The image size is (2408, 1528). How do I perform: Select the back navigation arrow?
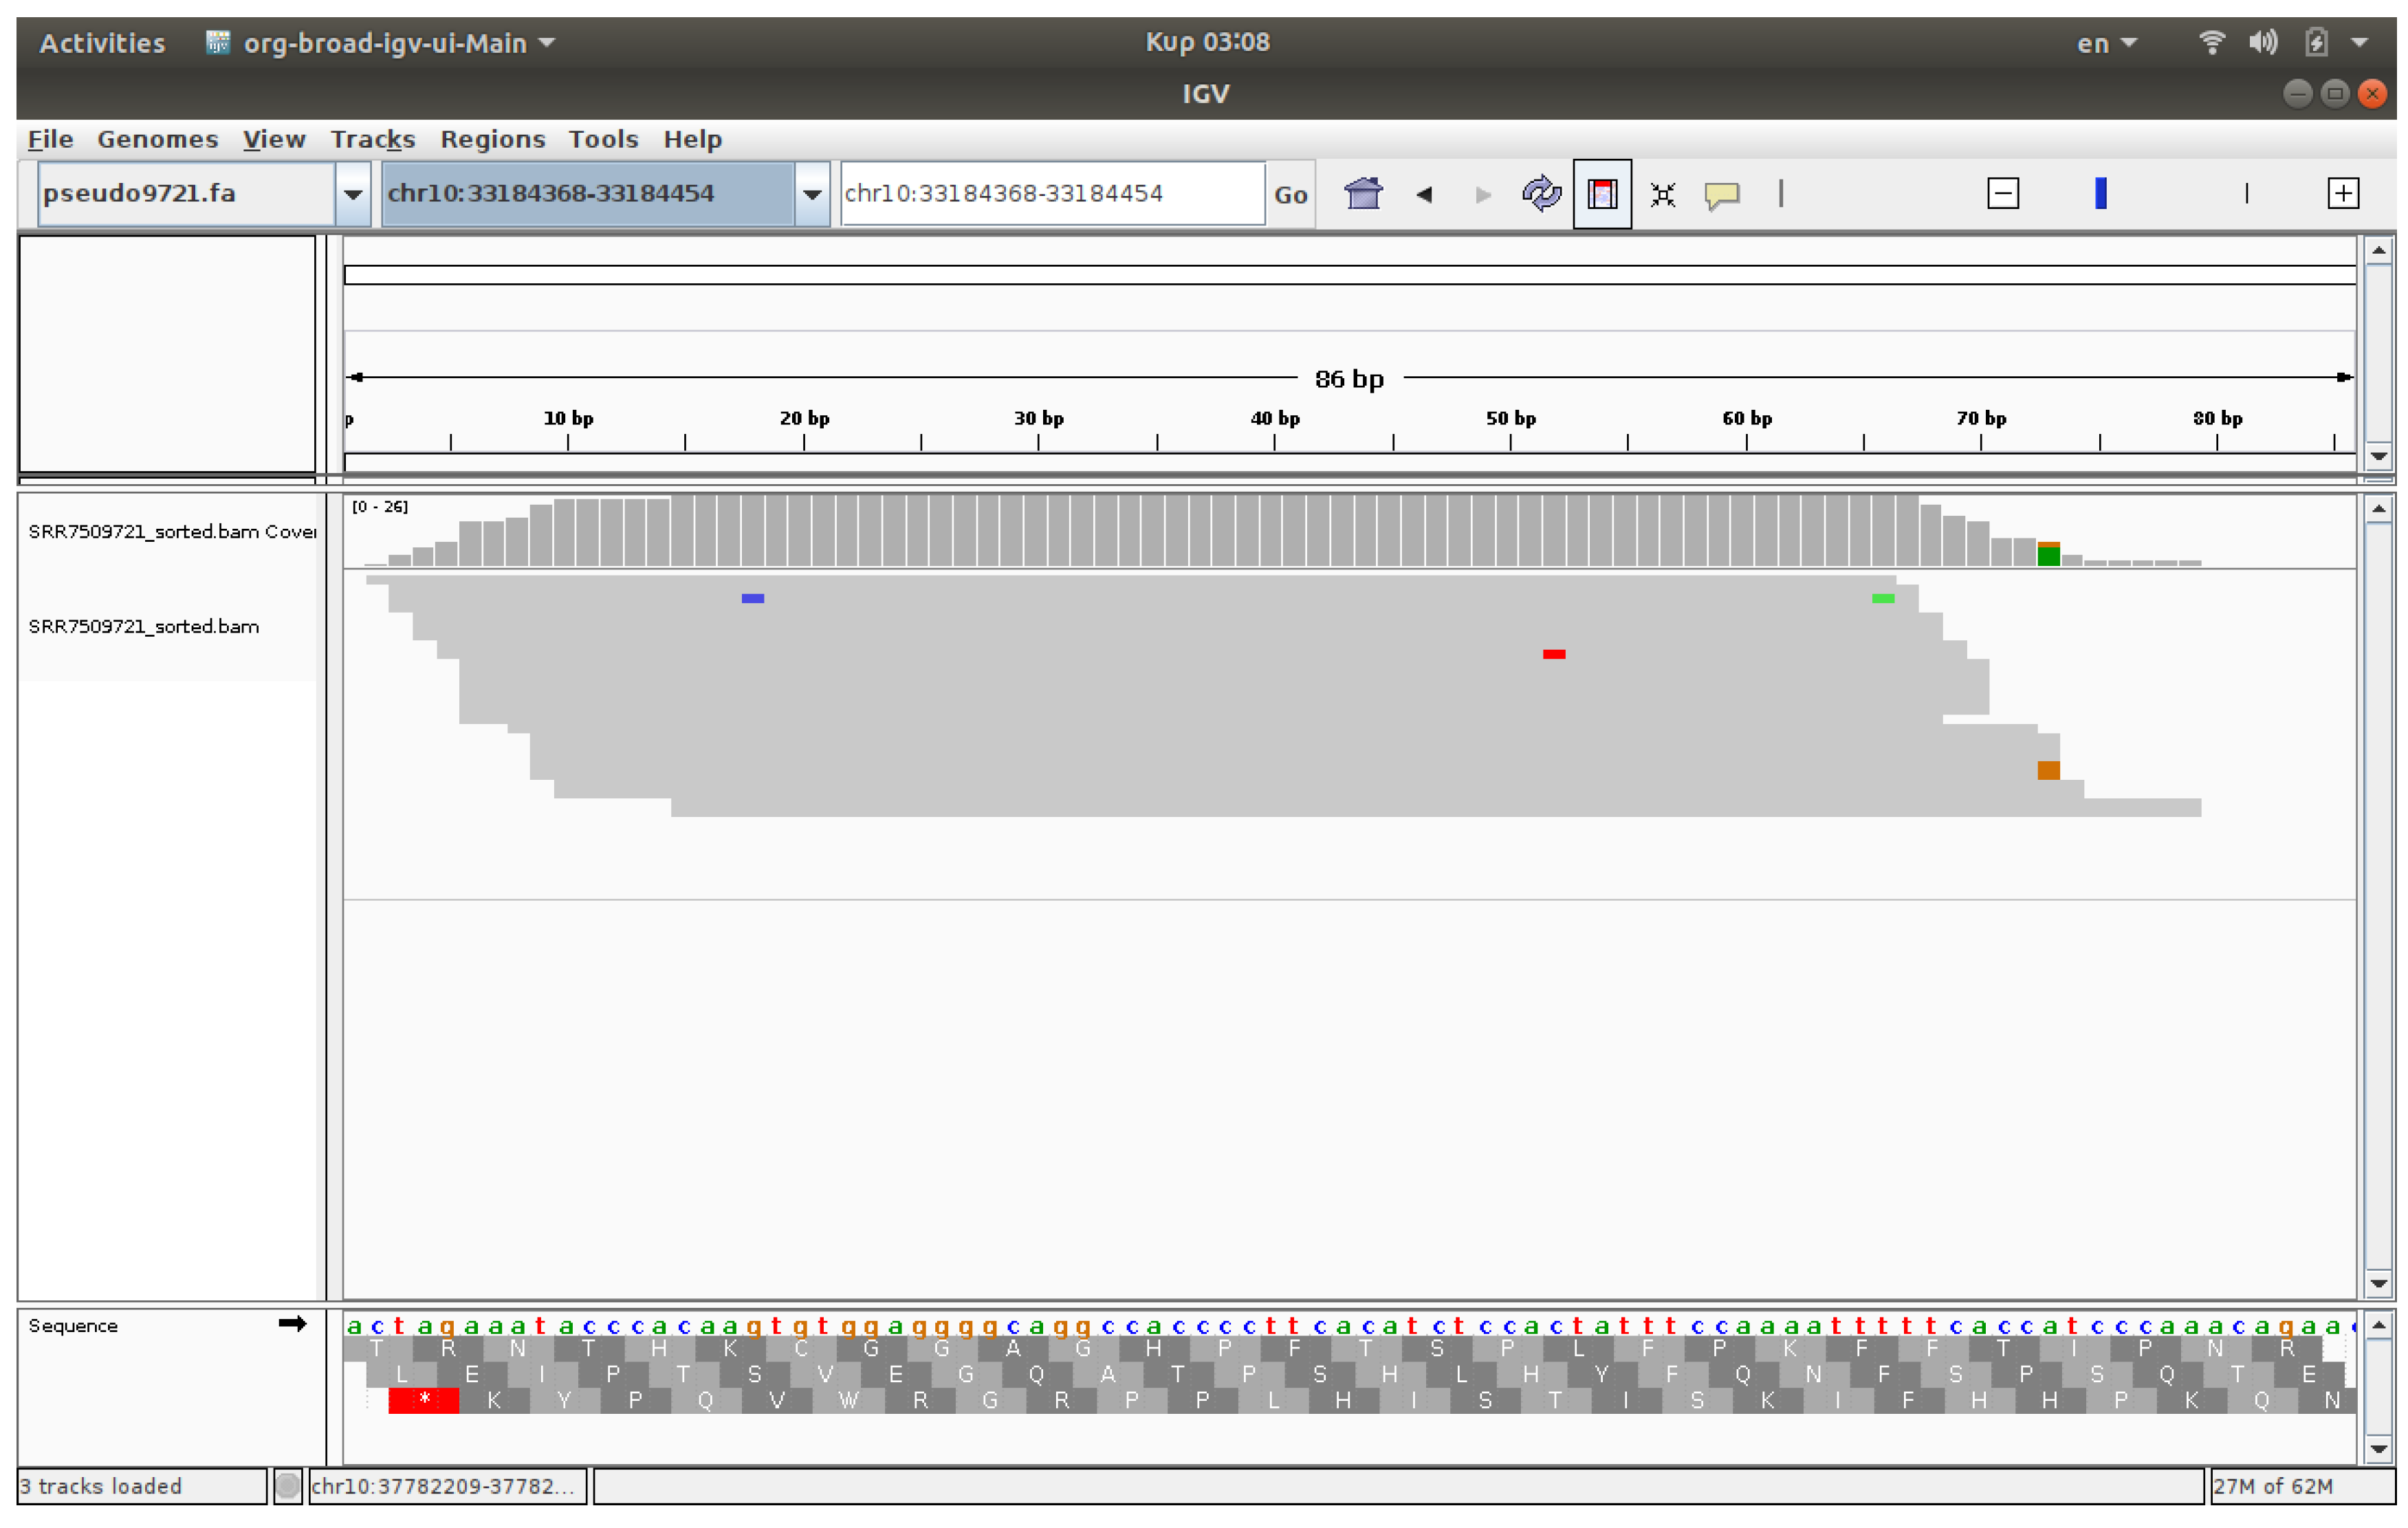coord(1425,194)
